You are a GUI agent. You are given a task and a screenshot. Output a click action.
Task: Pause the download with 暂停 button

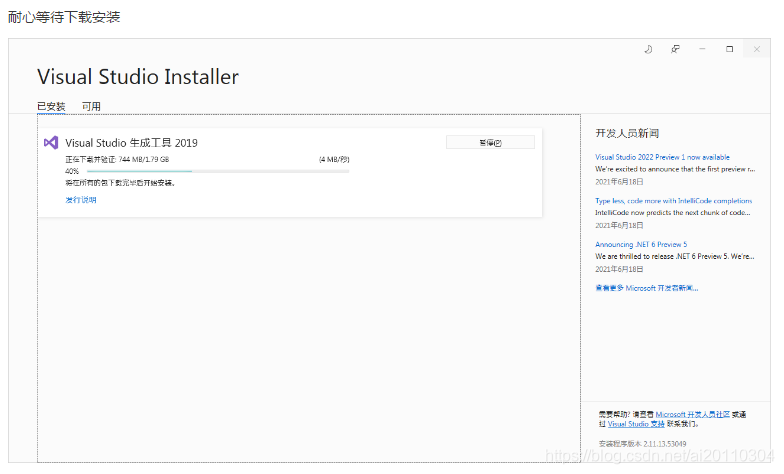490,142
